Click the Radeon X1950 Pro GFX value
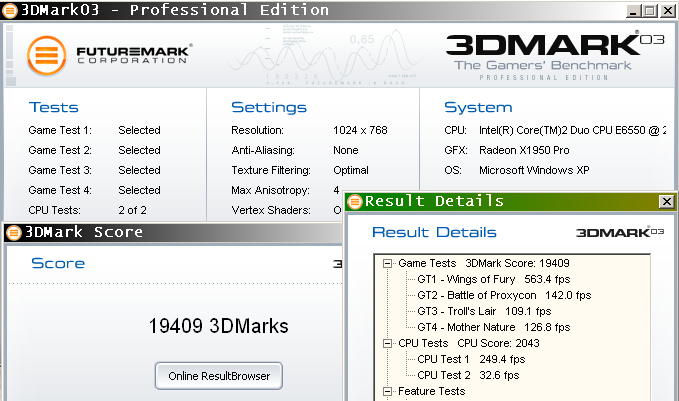This screenshot has width=679, height=401. pyautogui.click(x=524, y=150)
